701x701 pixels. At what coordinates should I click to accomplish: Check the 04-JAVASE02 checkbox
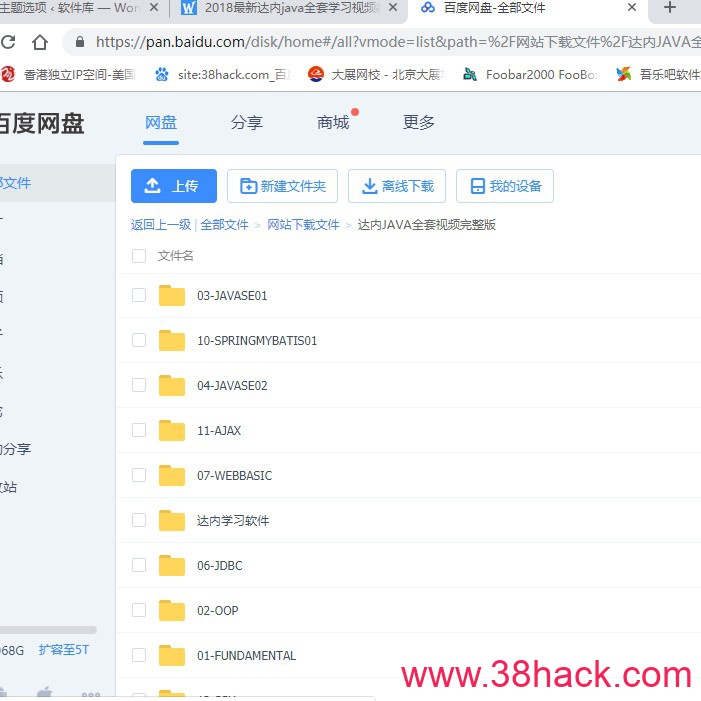139,385
